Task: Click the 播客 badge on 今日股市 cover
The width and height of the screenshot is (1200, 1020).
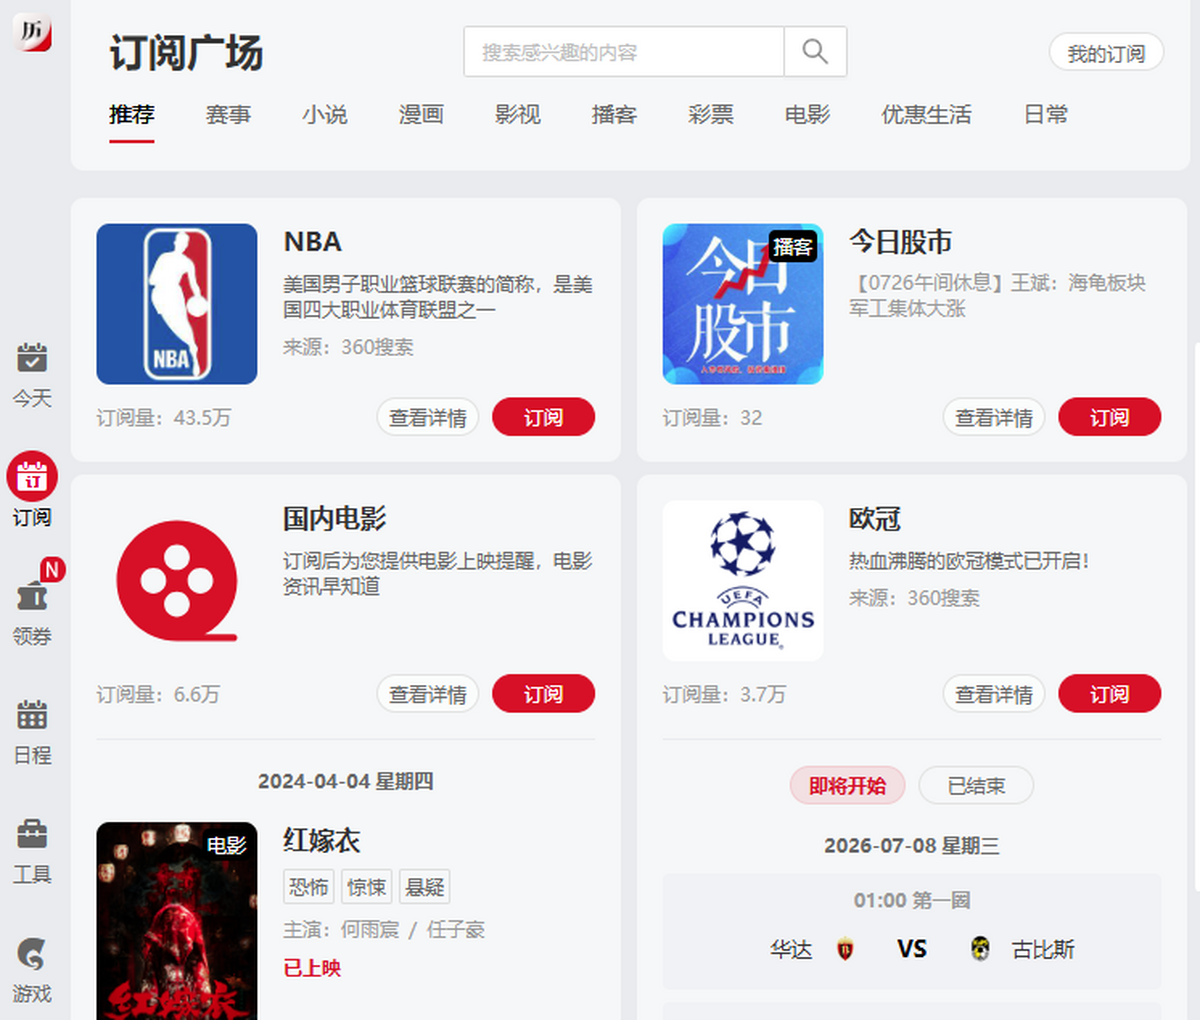Action: pos(793,246)
